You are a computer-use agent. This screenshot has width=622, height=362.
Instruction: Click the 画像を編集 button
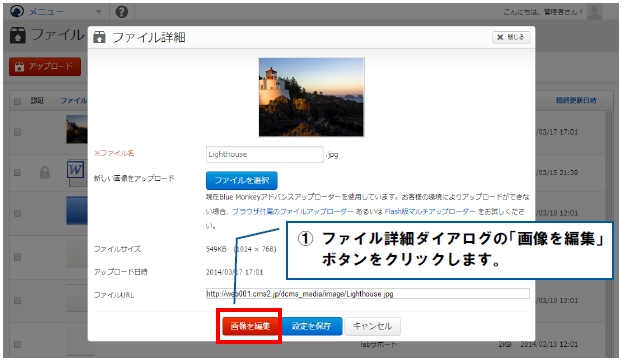click(250, 326)
